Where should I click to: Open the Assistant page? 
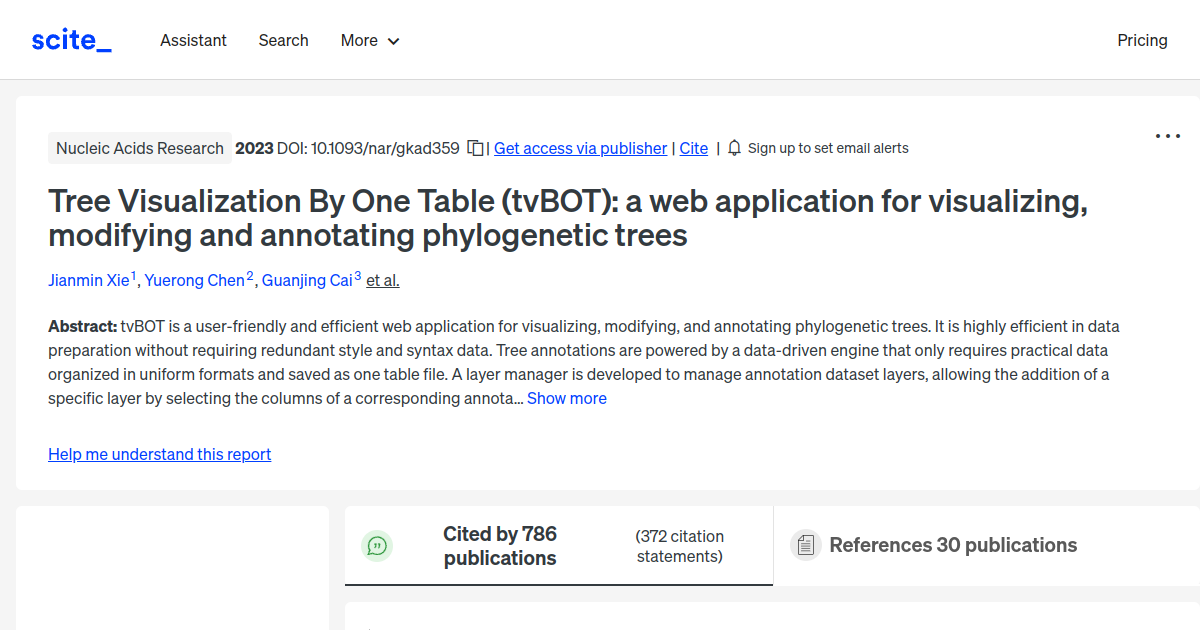(193, 40)
